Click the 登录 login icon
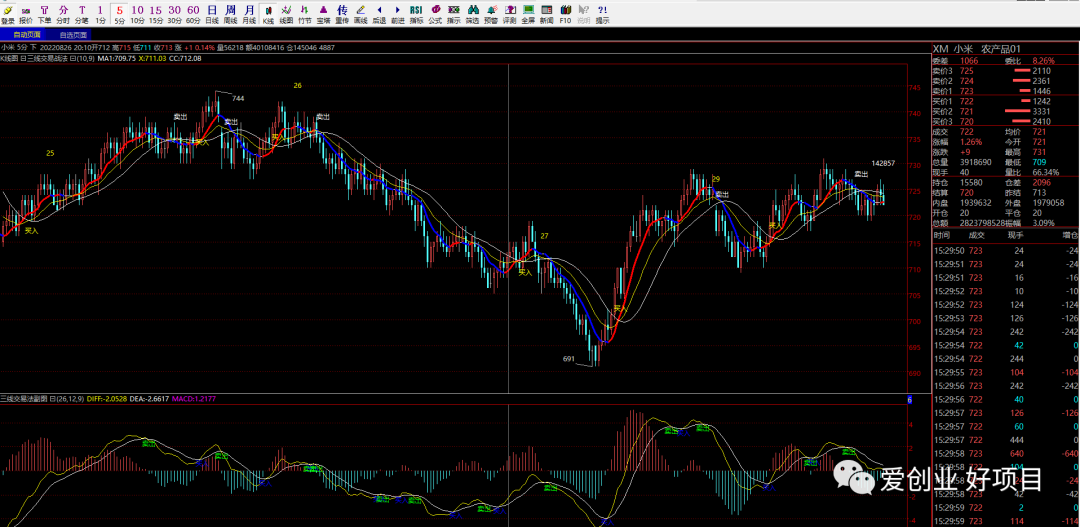The height and width of the screenshot is (527, 1080). [8, 13]
